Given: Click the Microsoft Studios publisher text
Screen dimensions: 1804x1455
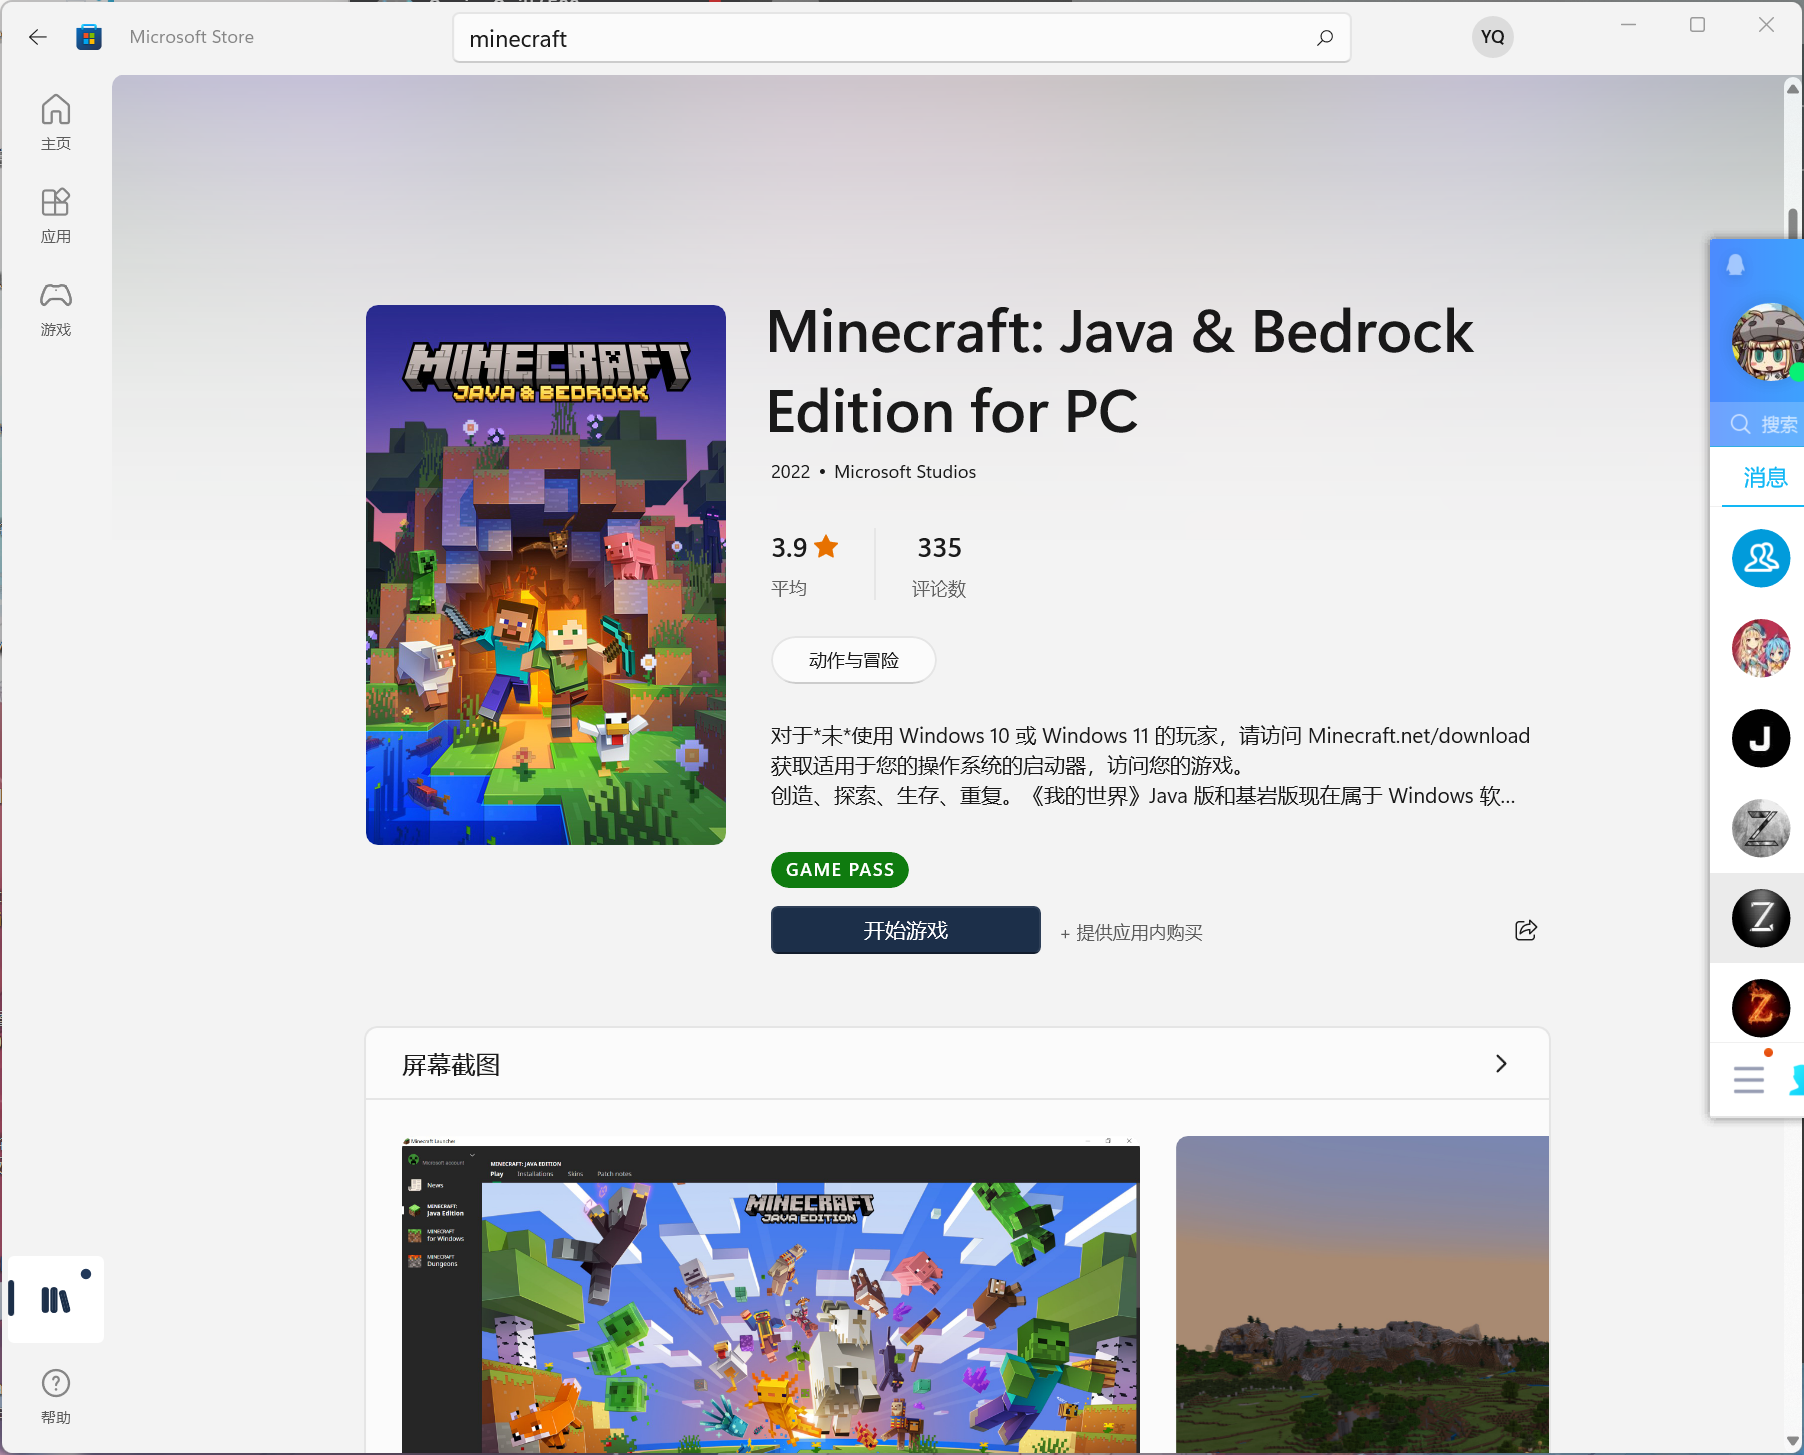Looking at the screenshot, I should click(x=905, y=472).
